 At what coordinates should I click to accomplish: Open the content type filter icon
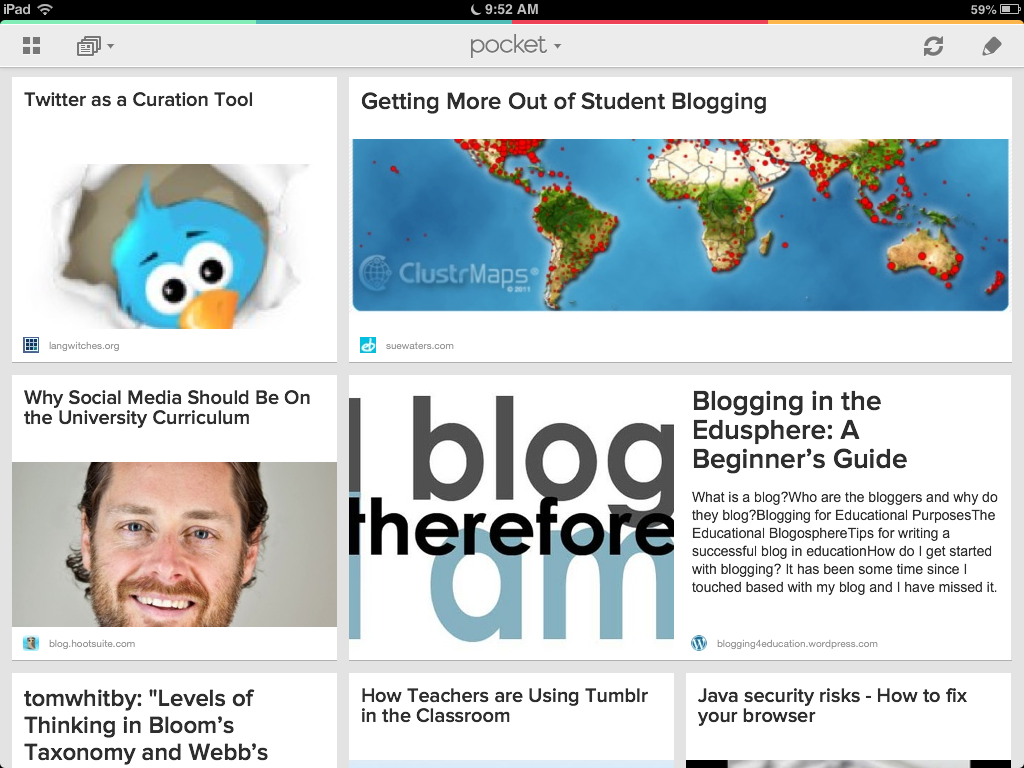click(x=88, y=46)
